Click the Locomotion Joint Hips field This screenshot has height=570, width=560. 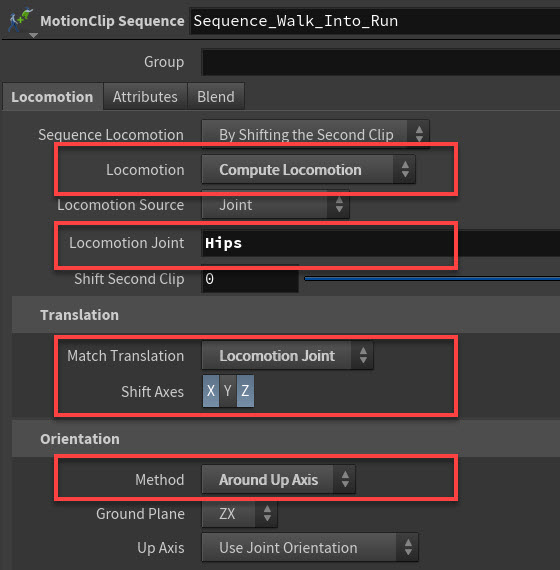(381, 243)
